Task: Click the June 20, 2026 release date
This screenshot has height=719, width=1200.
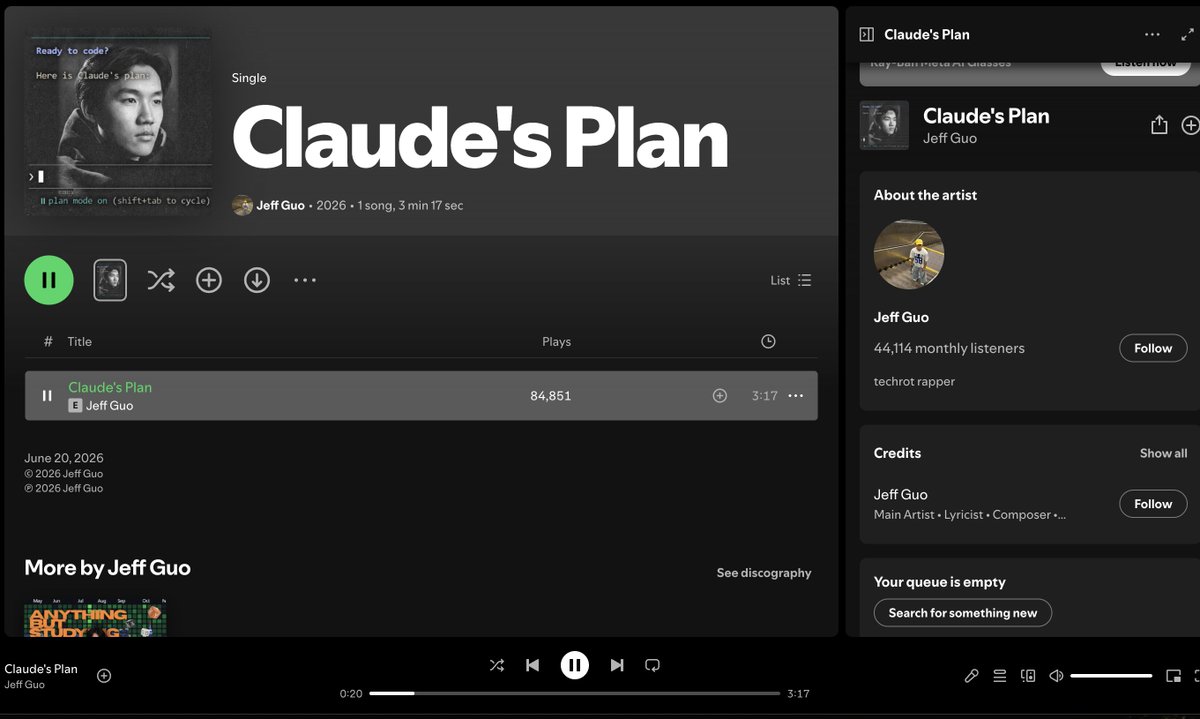Action: pos(64,458)
